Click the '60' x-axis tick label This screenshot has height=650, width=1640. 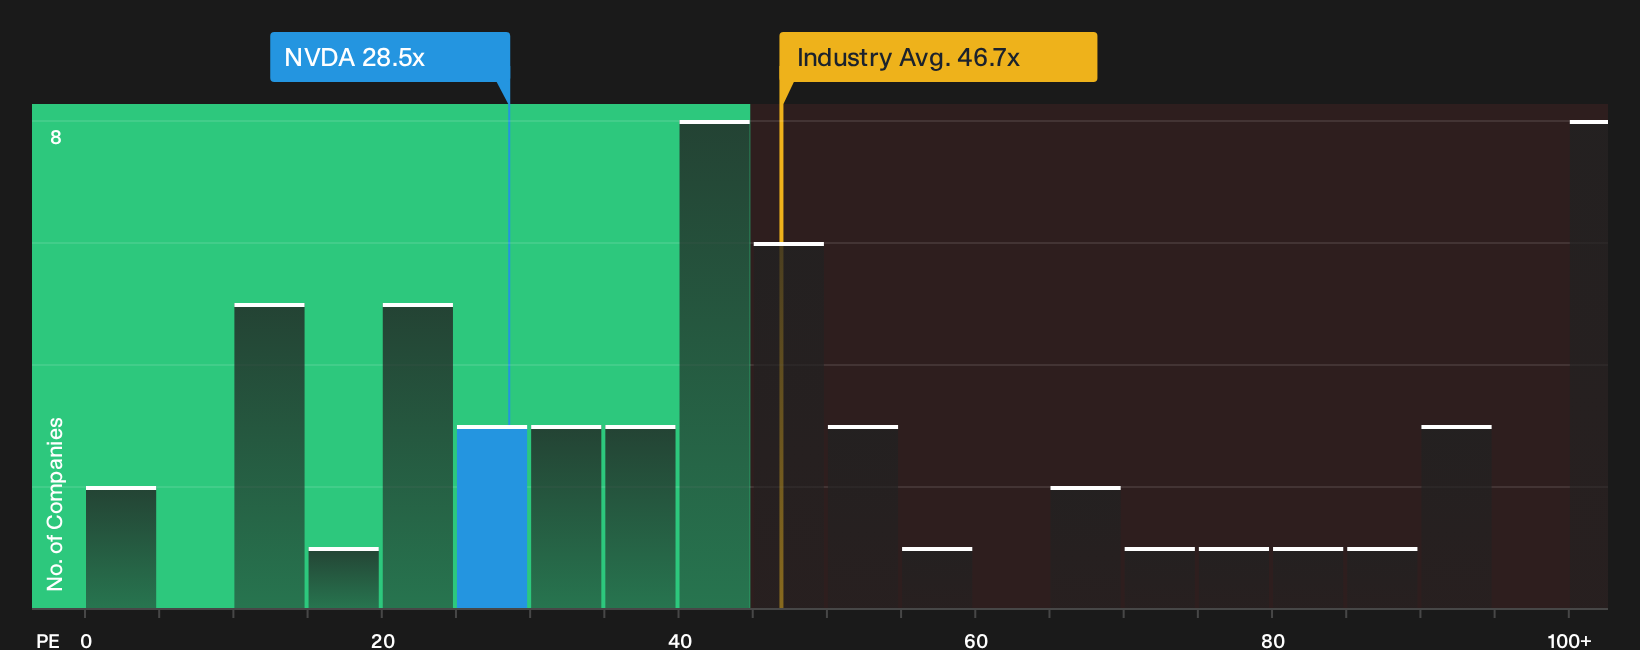coord(976,641)
